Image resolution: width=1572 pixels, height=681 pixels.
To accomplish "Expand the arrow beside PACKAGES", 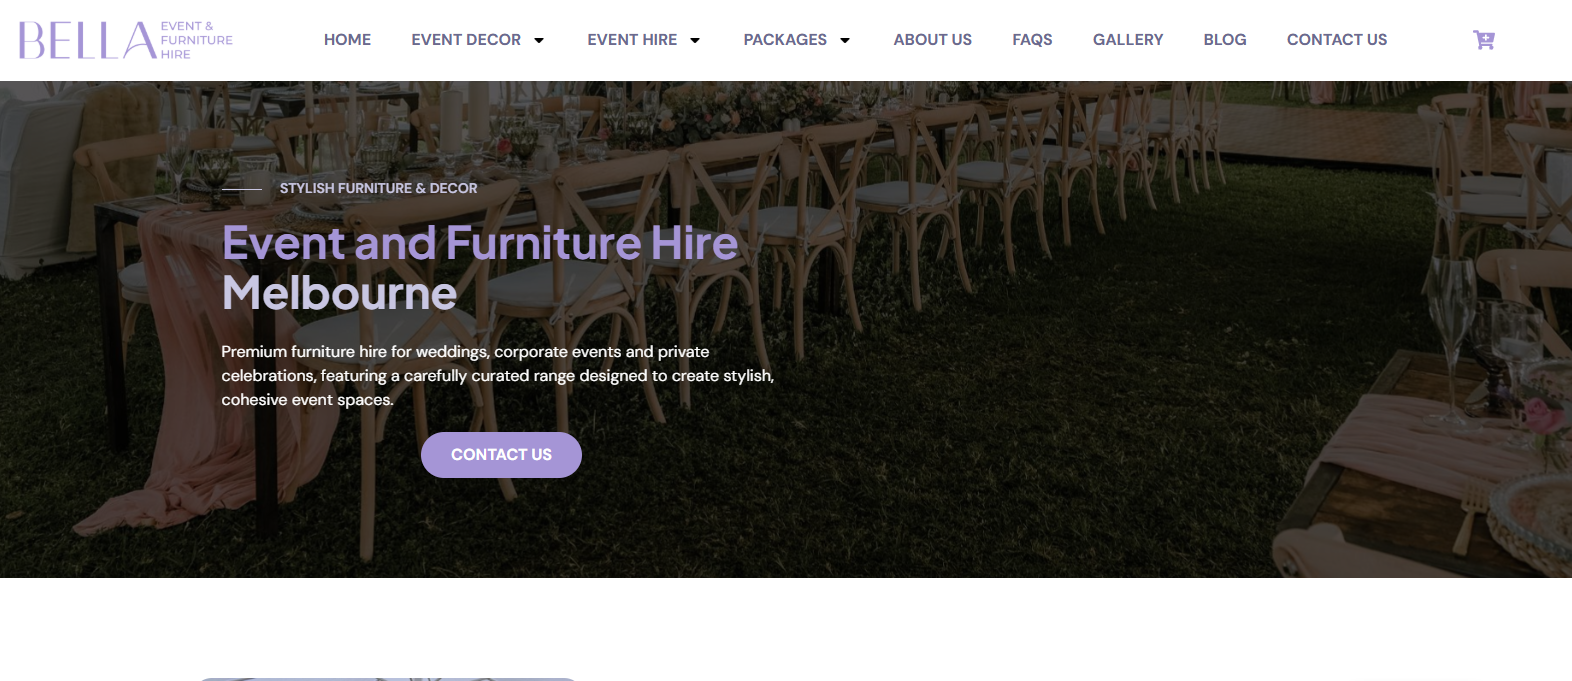I will [x=845, y=41].
